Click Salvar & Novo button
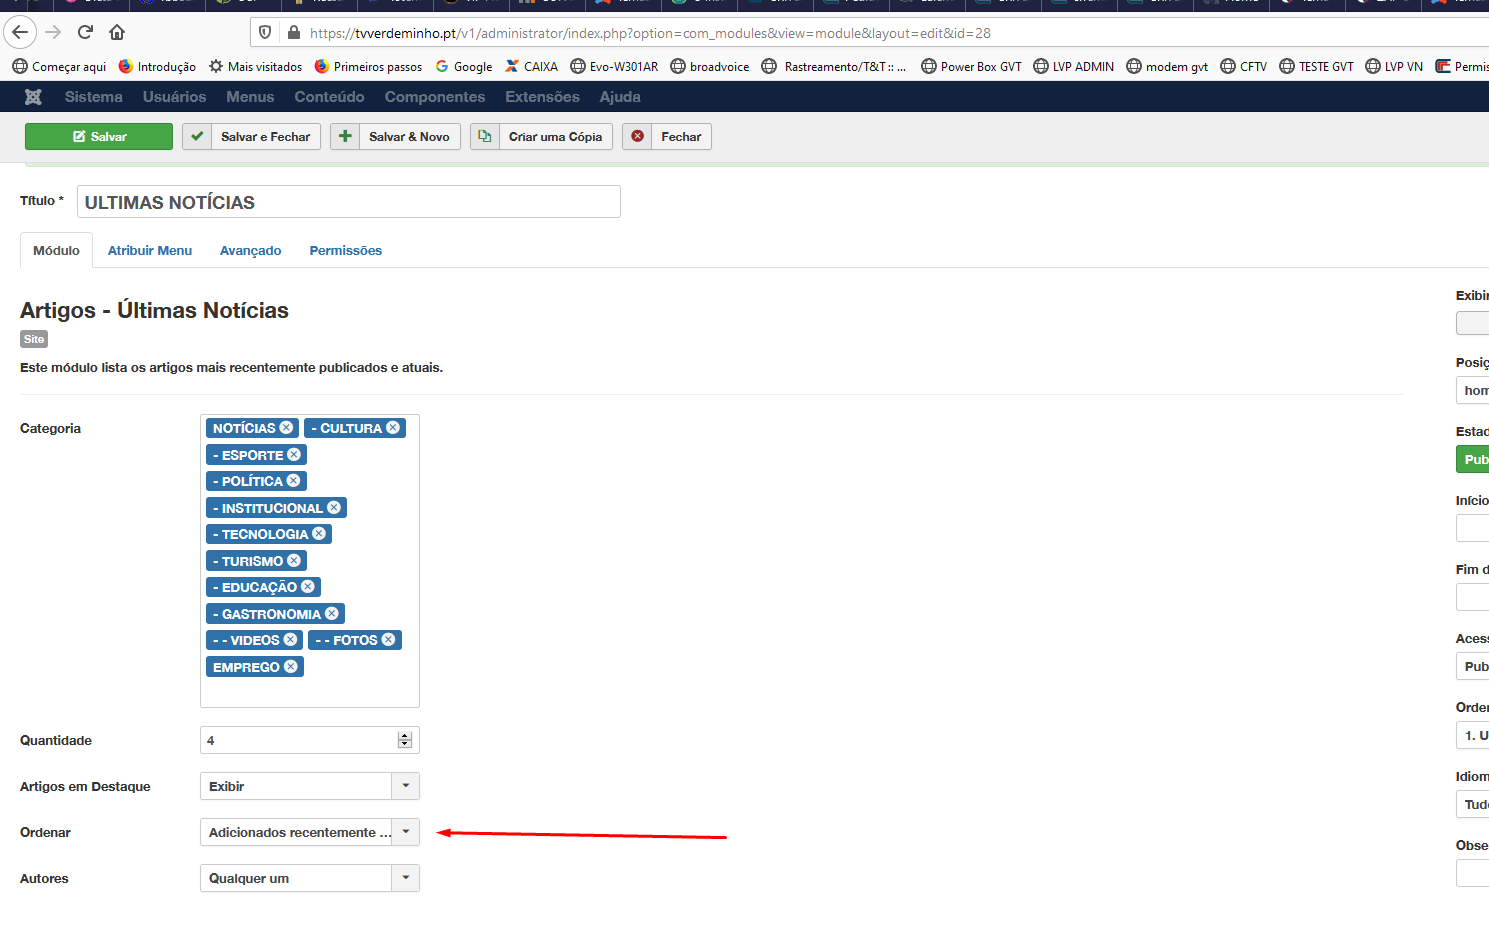1489x945 pixels. tap(395, 137)
